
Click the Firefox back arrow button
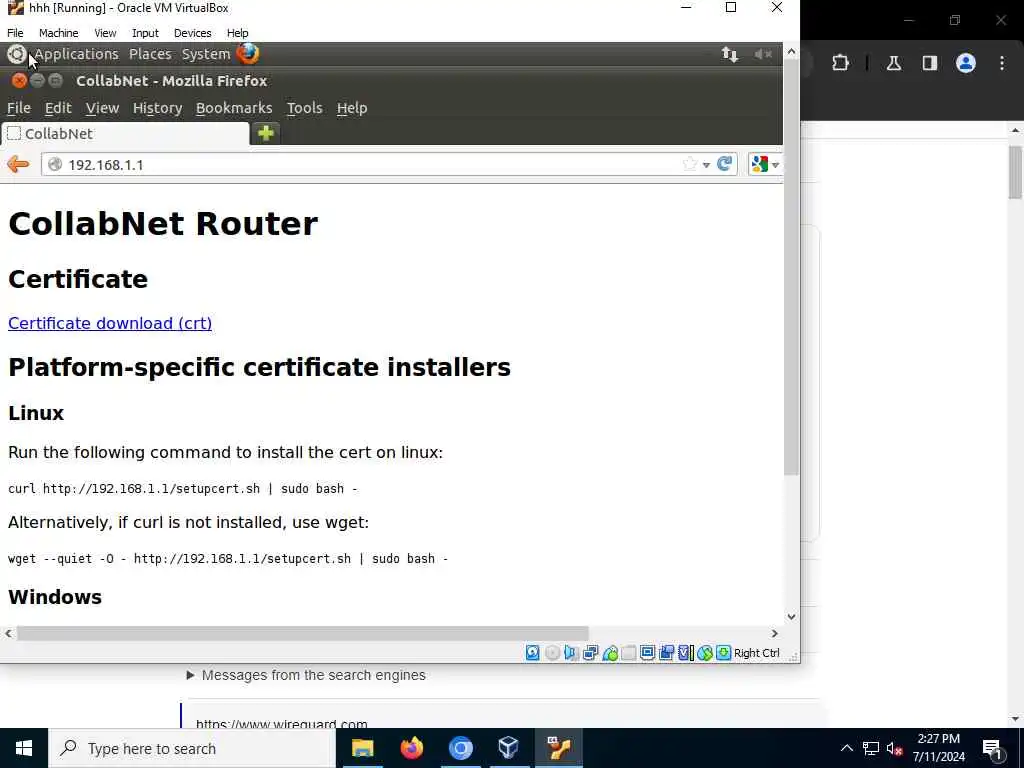(18, 164)
